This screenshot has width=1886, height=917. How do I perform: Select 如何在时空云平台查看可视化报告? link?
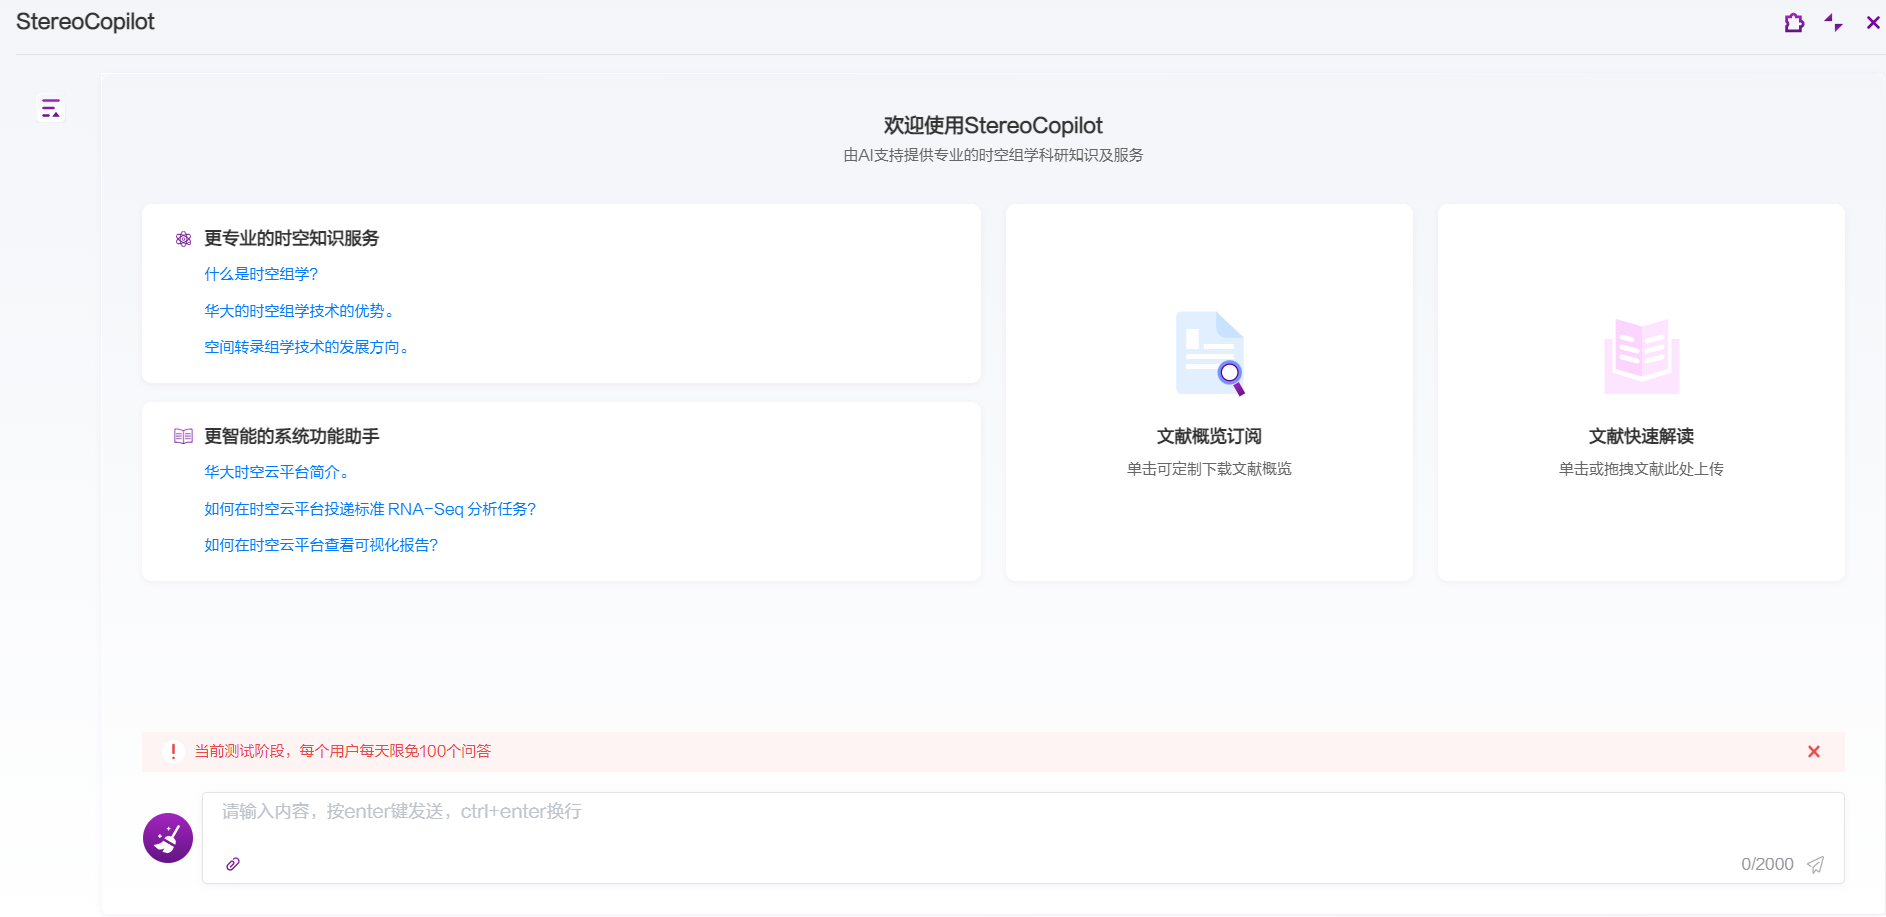pos(321,545)
